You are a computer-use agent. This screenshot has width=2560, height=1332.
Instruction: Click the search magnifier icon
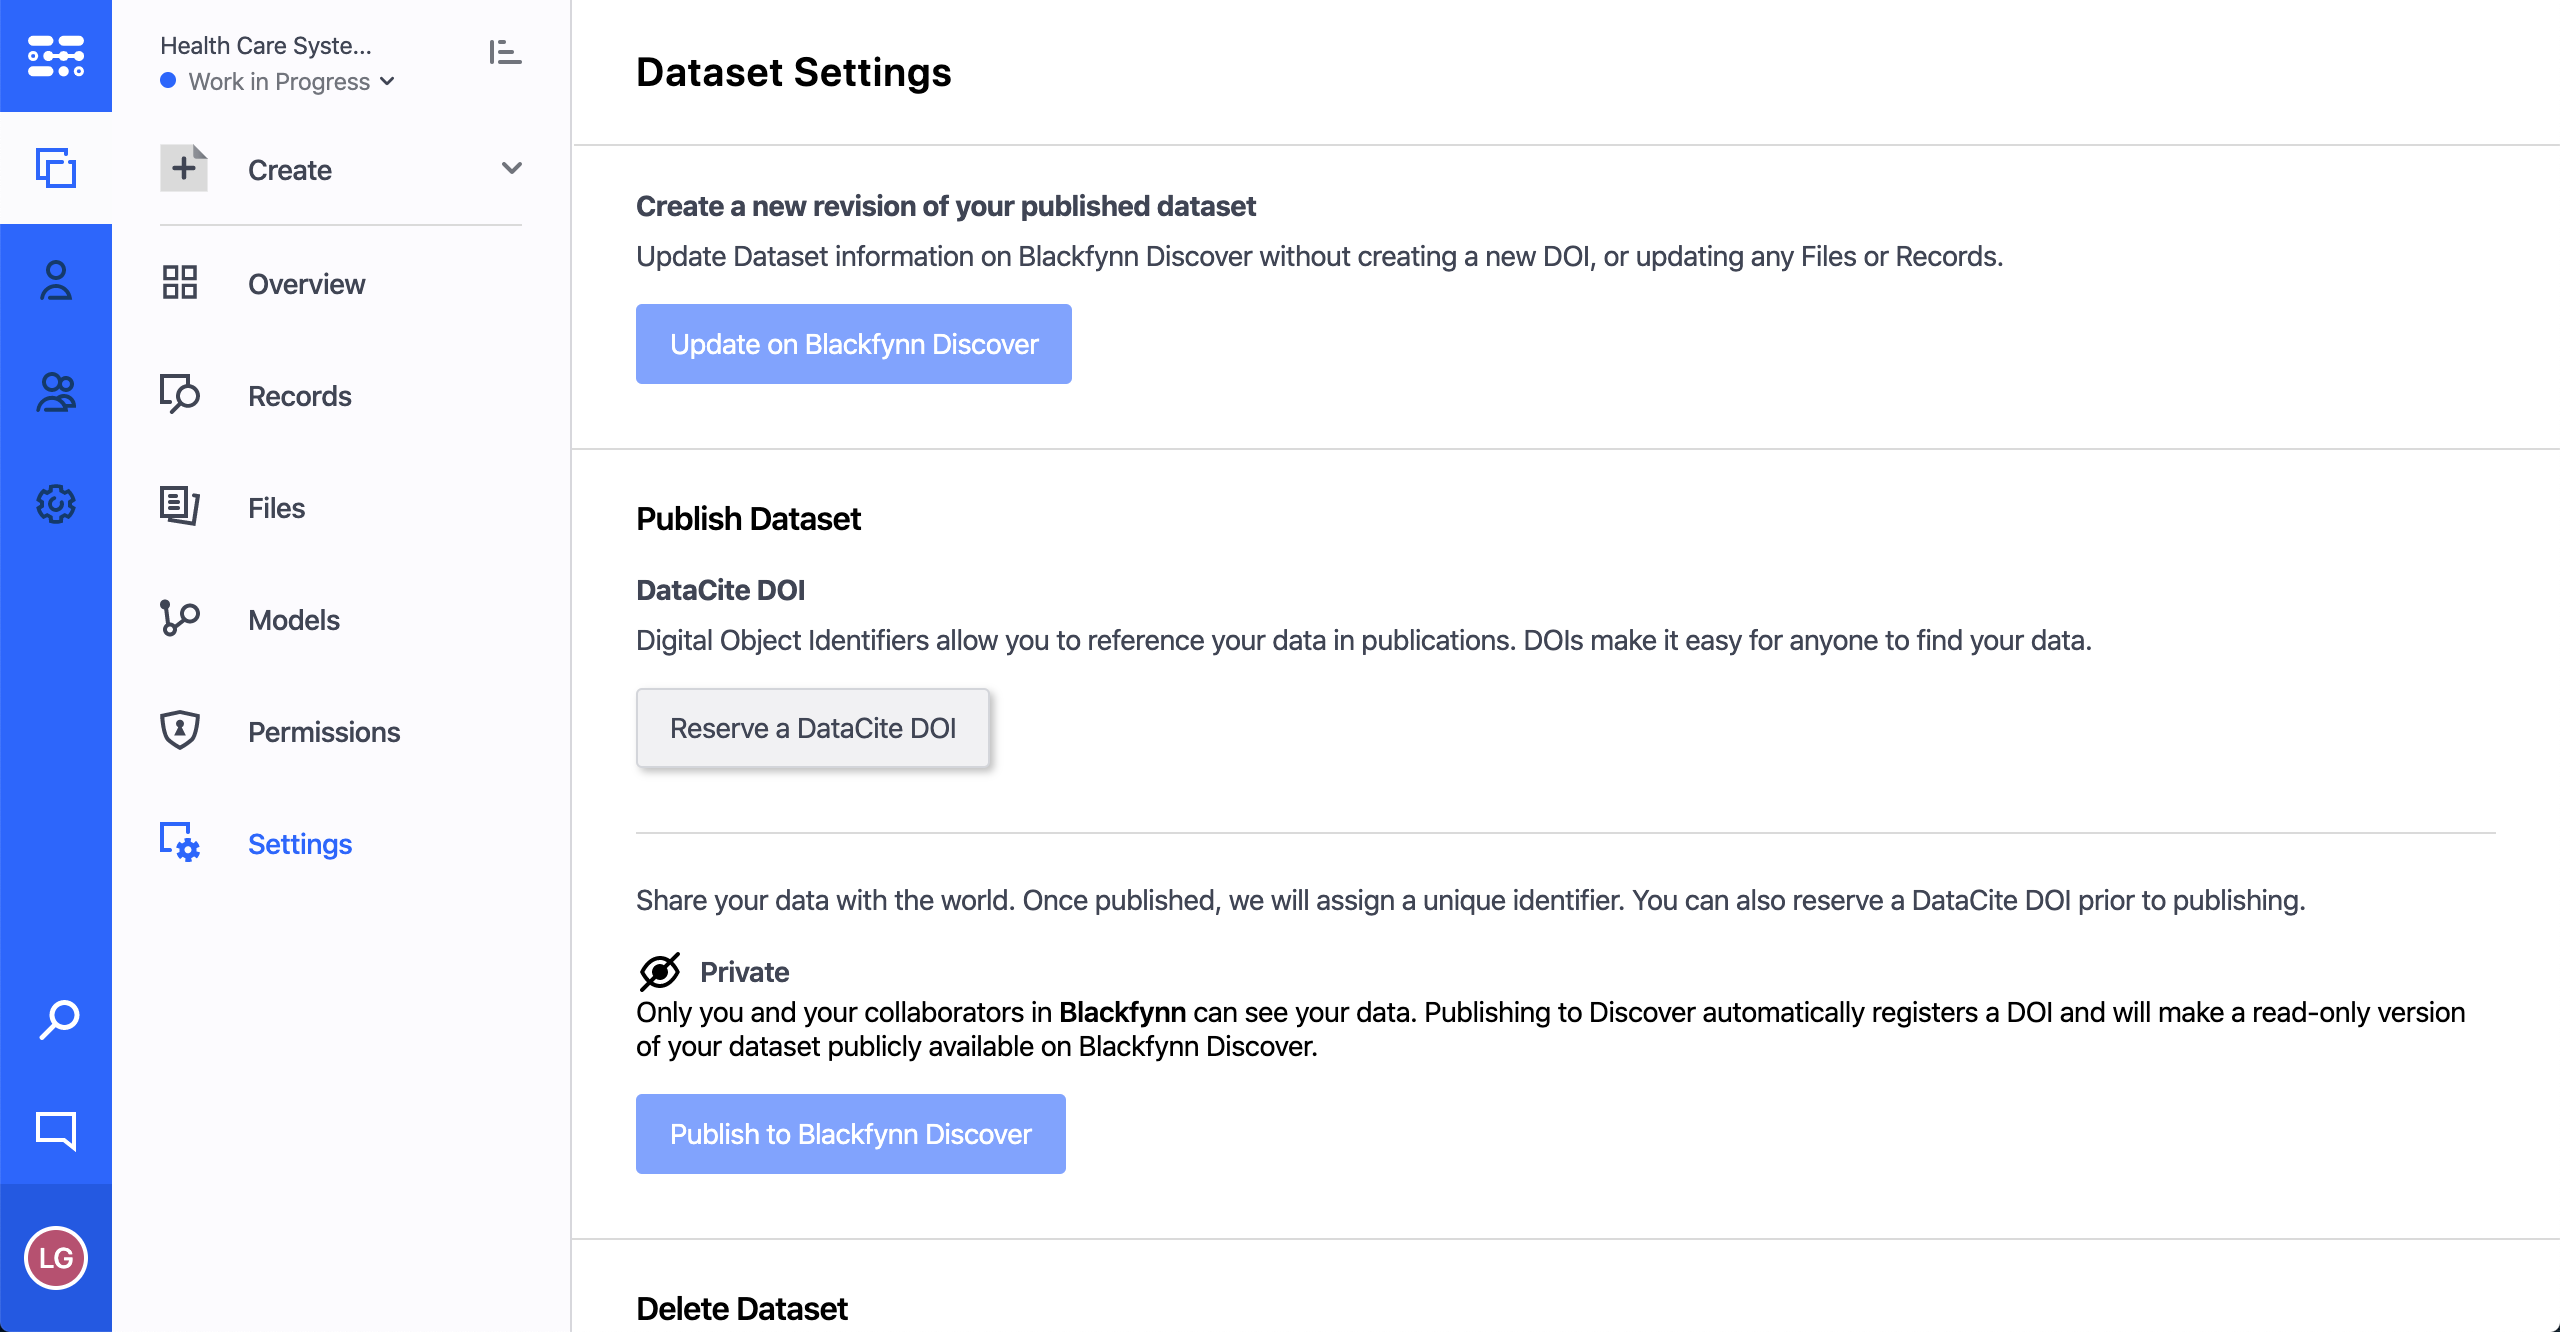click(x=58, y=1020)
